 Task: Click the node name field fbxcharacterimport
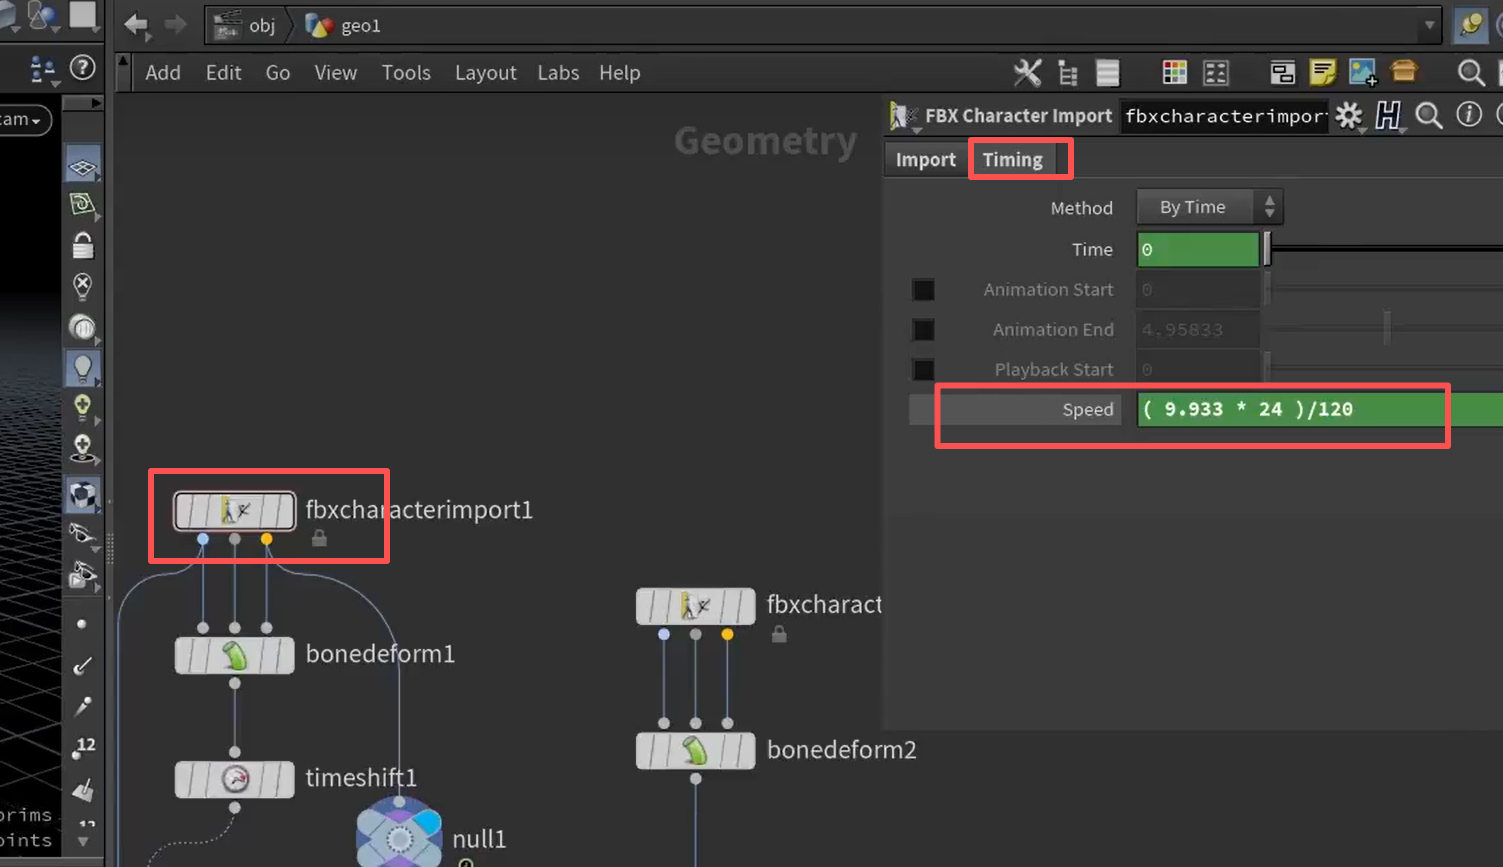pyautogui.click(x=1225, y=116)
